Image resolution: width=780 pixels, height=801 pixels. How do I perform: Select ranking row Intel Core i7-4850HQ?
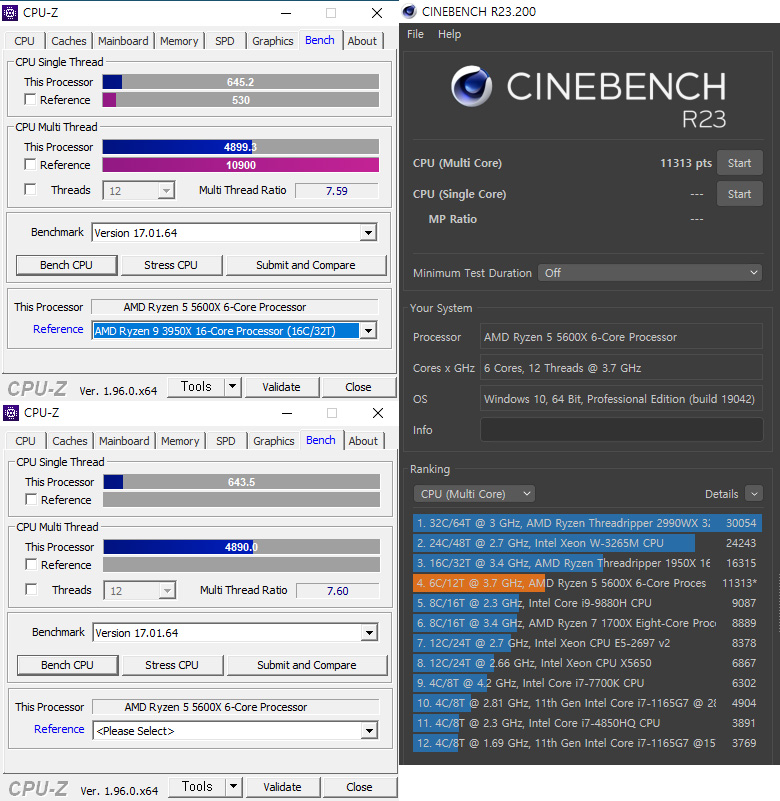pyautogui.click(x=587, y=723)
